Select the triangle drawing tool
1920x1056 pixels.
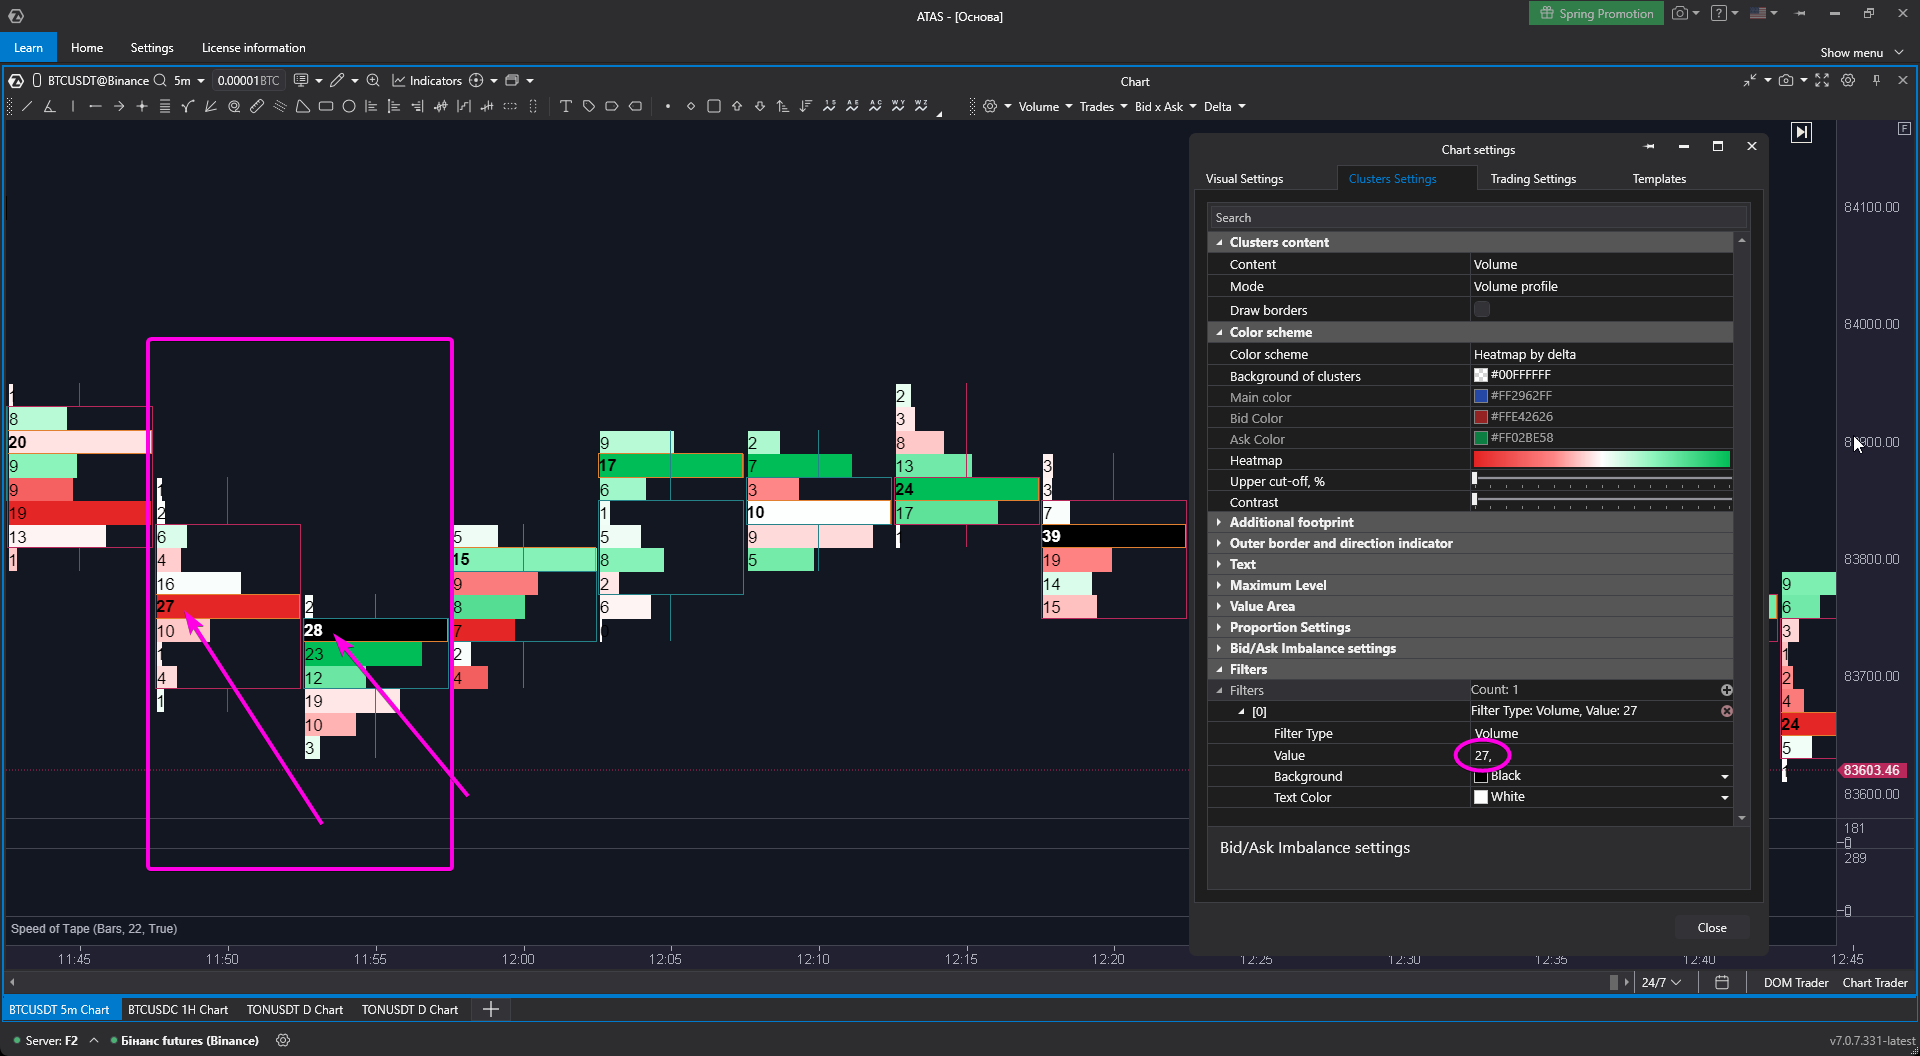[303, 106]
